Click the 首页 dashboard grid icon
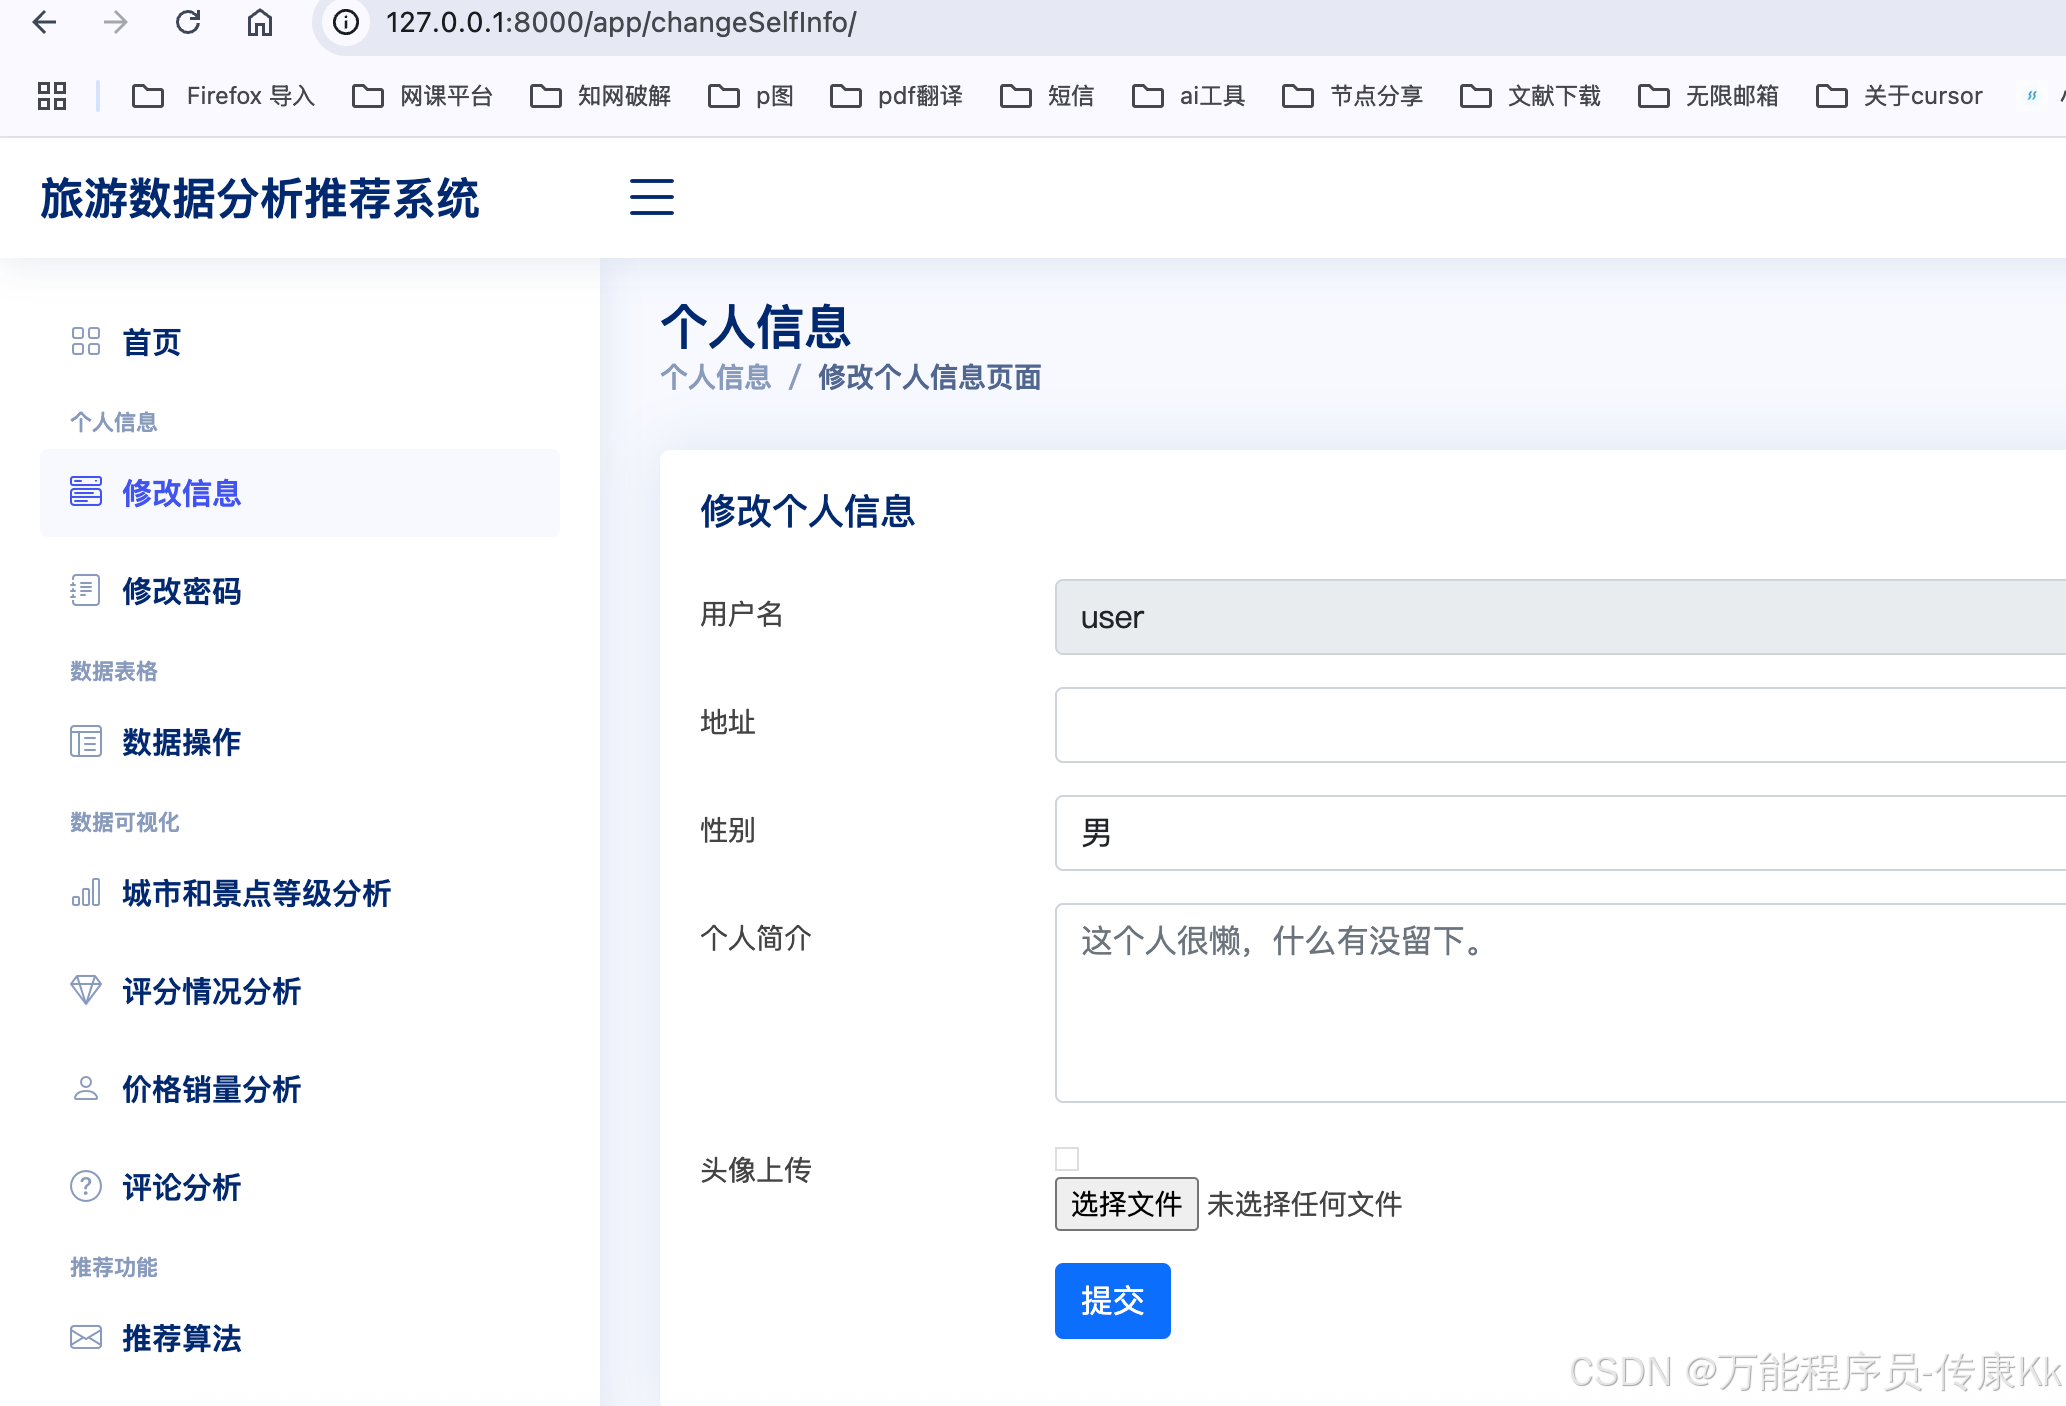2066x1406 pixels. click(x=86, y=342)
